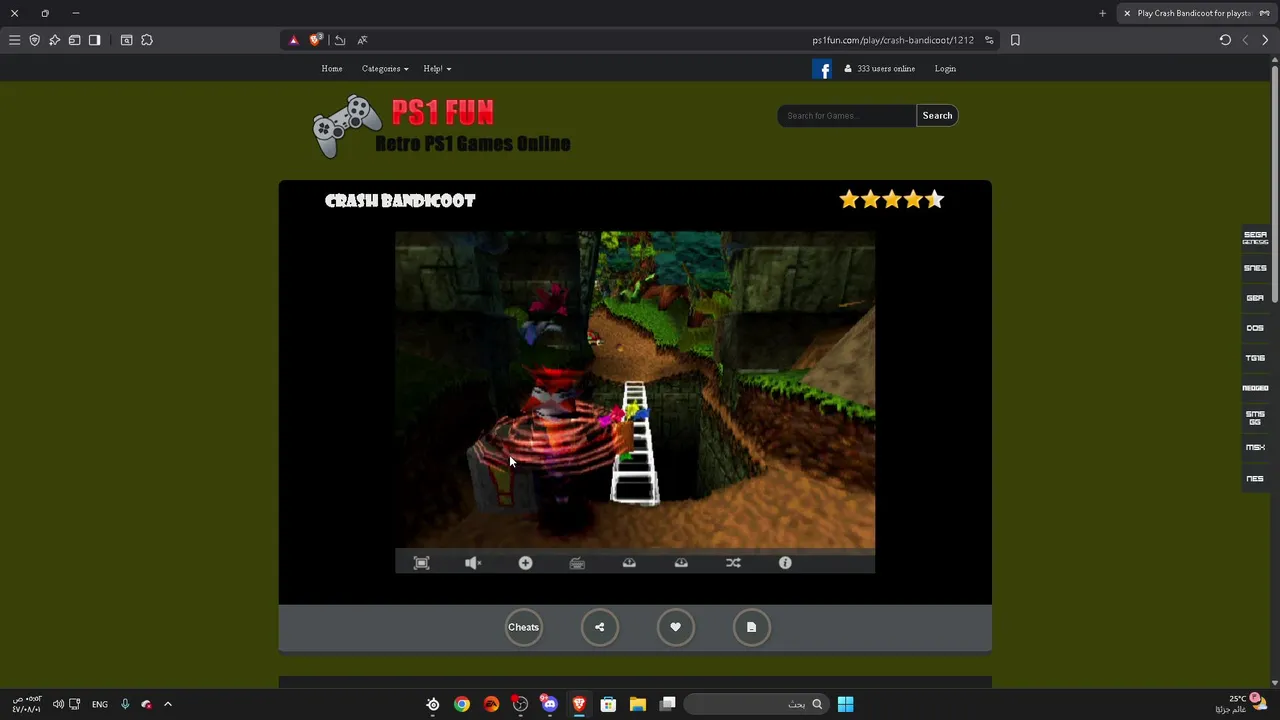
Task: Click the Search button
Action: pyautogui.click(x=937, y=116)
